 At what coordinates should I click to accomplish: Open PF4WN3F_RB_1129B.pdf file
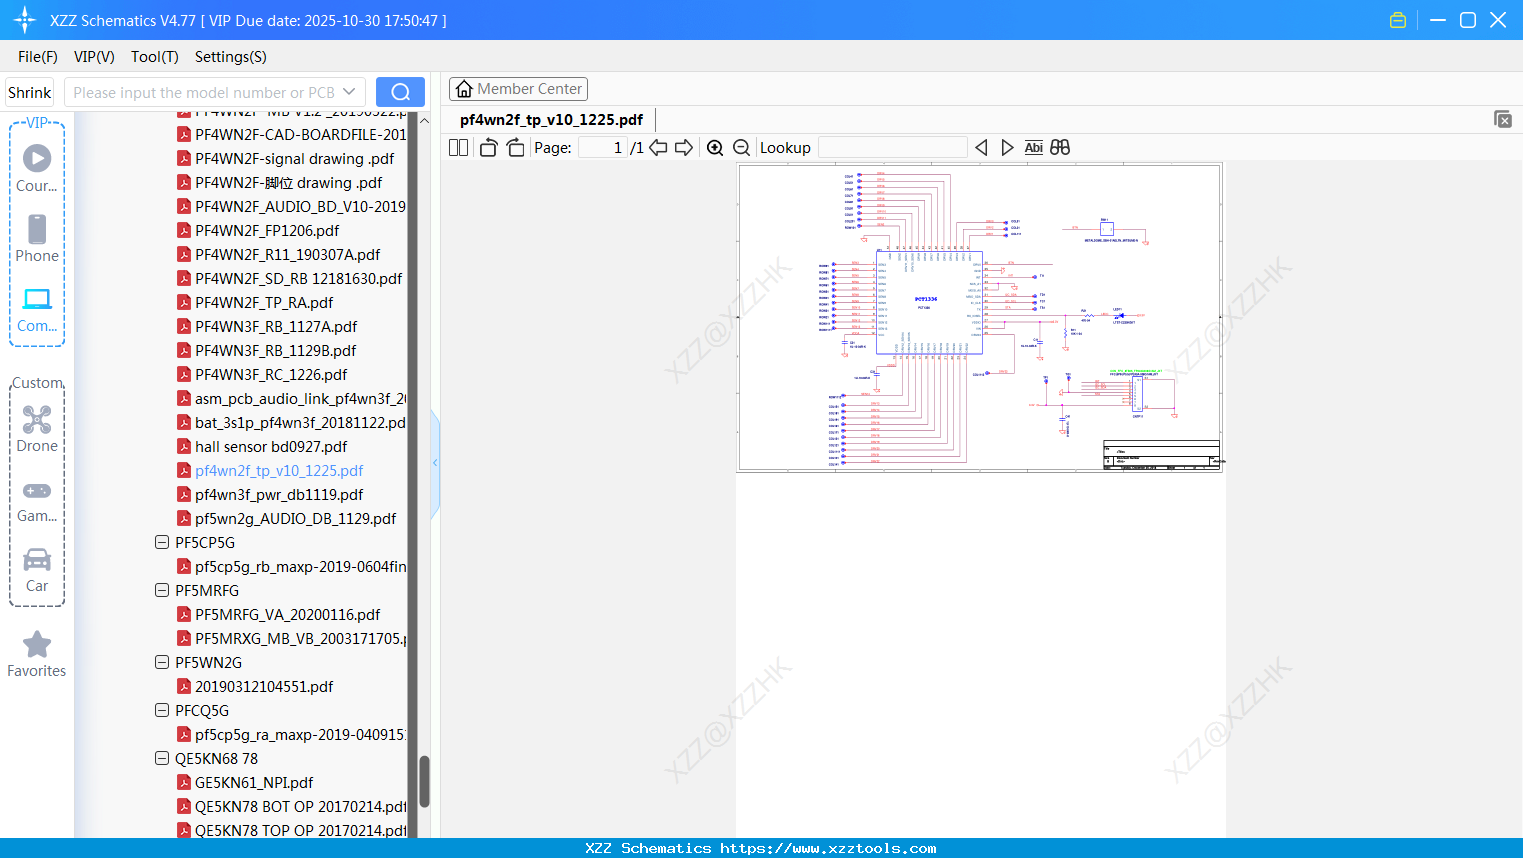pos(275,350)
